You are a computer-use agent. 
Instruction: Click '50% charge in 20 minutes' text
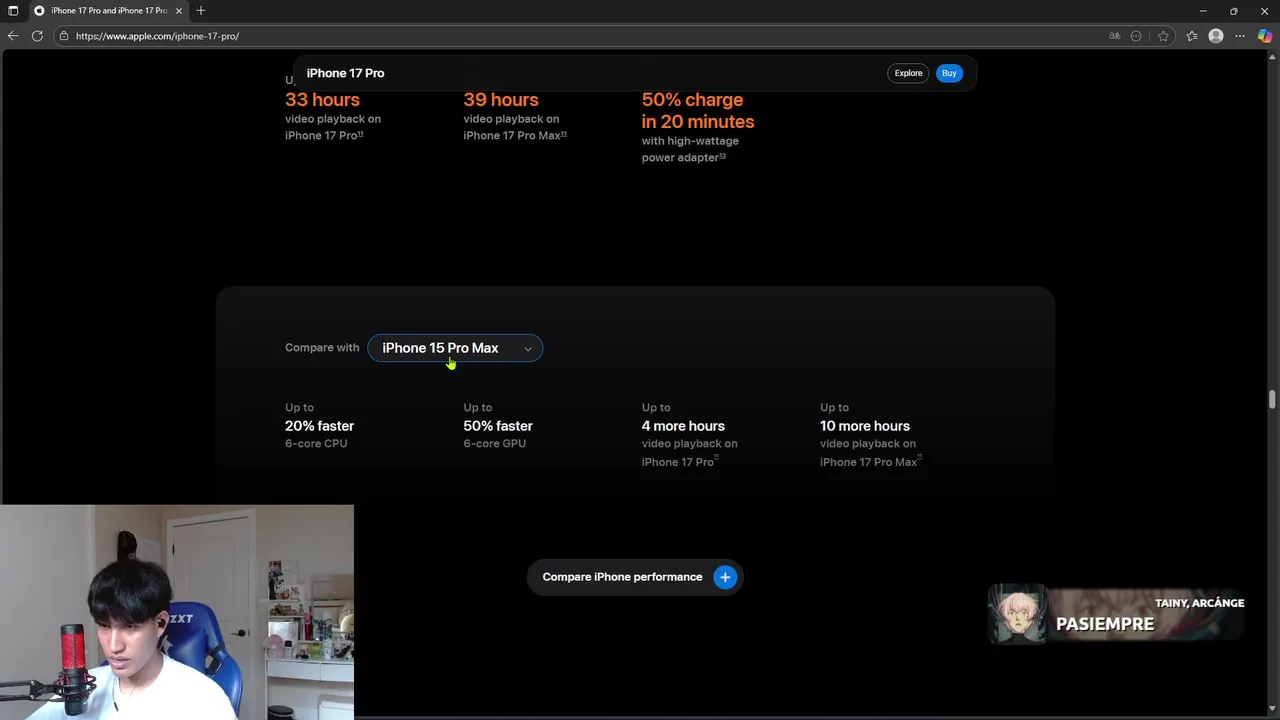[x=698, y=111]
